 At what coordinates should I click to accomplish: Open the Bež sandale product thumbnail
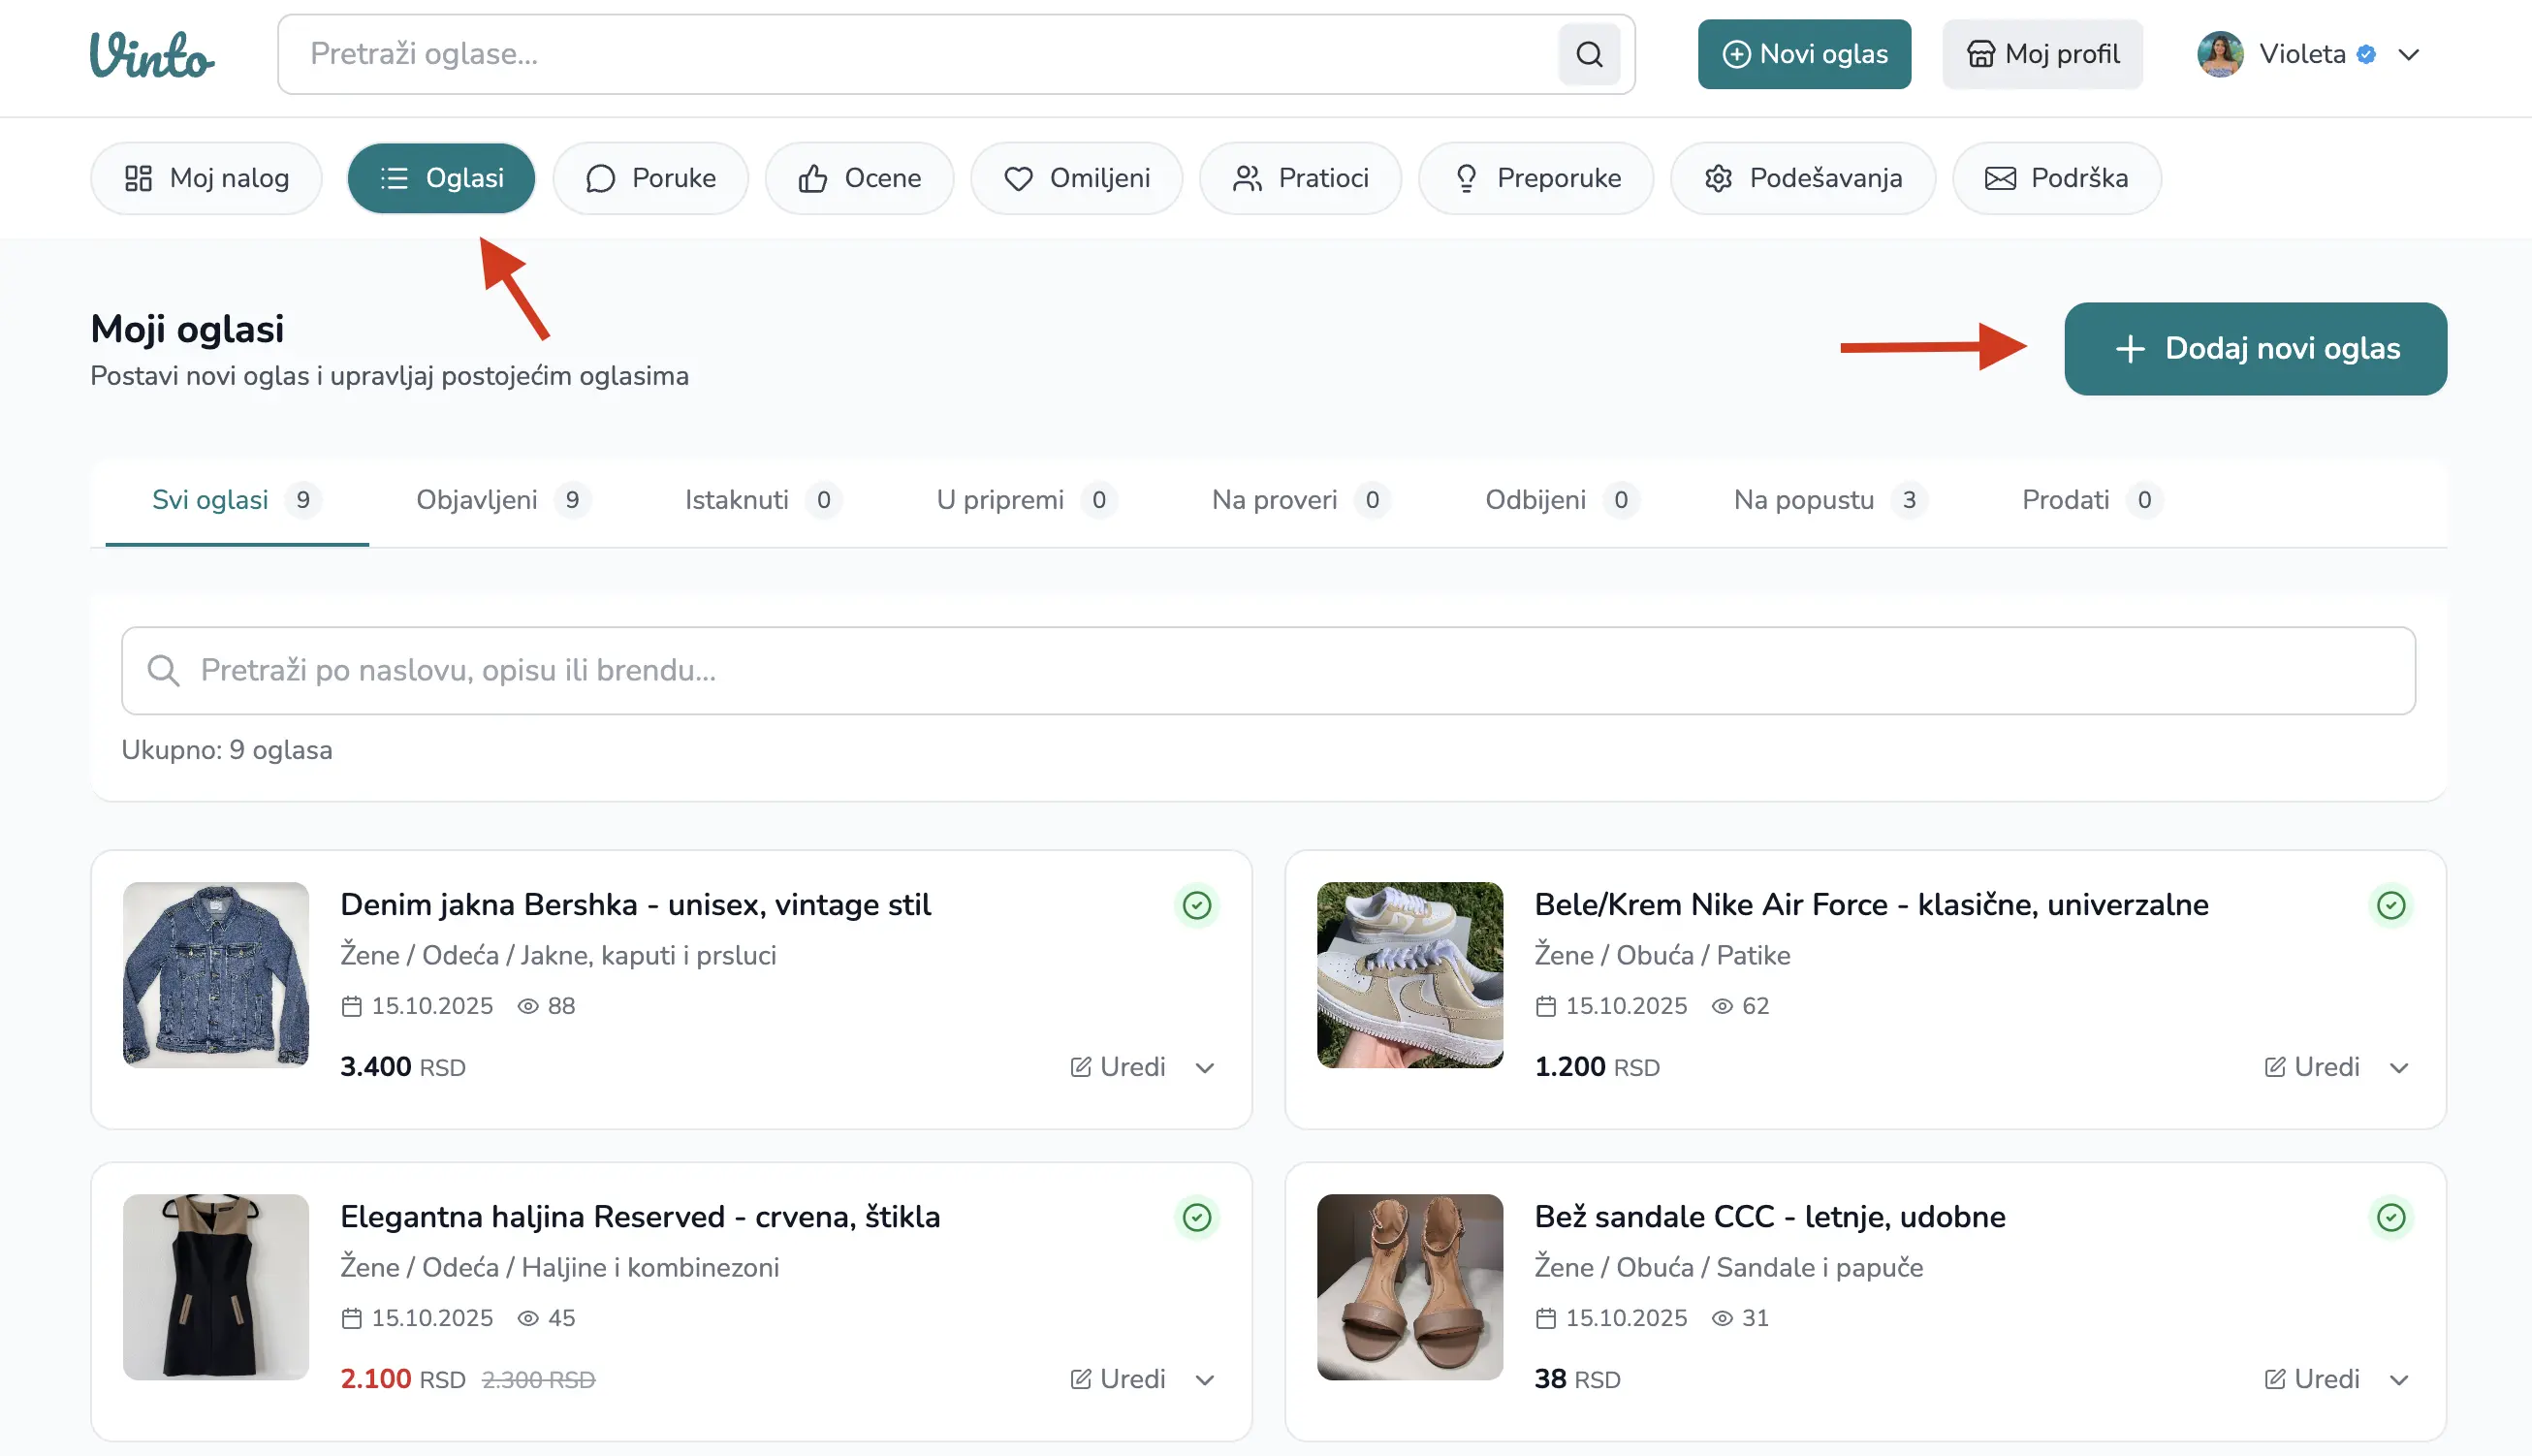coord(1409,1286)
